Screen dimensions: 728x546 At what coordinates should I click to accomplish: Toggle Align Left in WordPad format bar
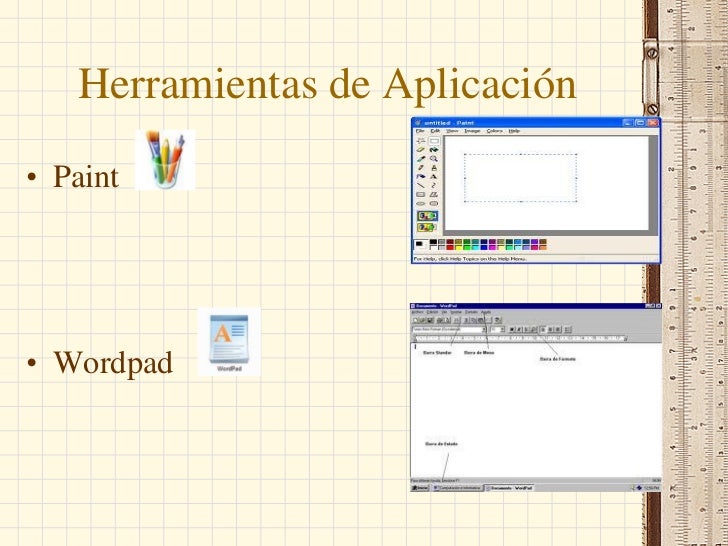(x=543, y=330)
